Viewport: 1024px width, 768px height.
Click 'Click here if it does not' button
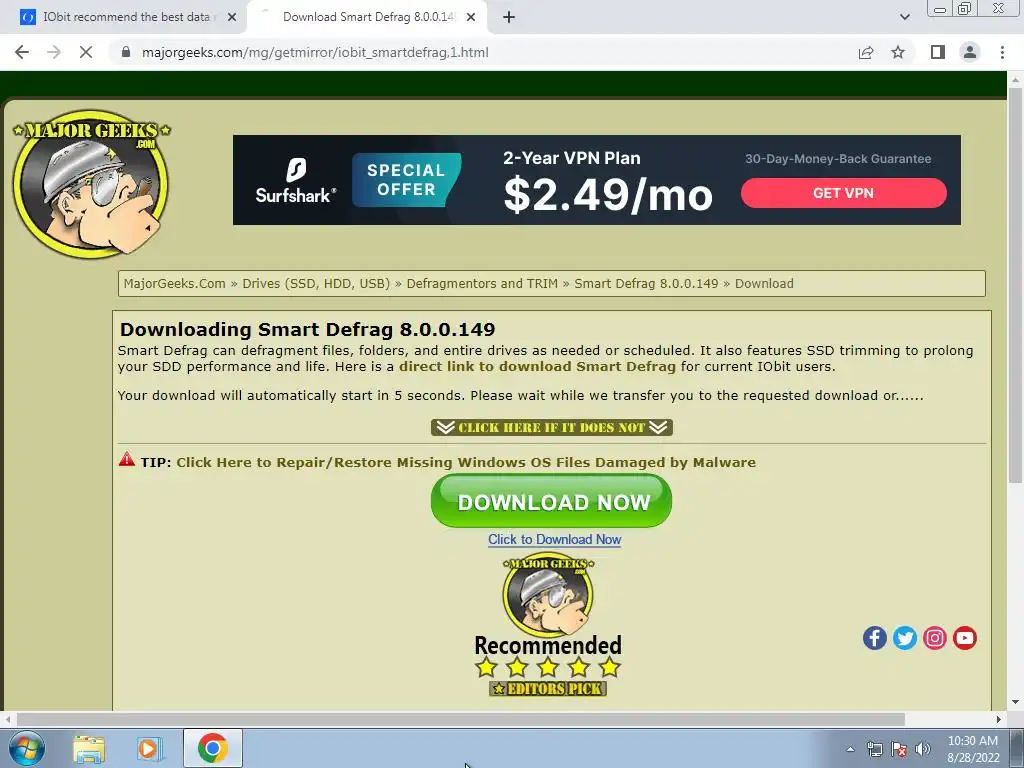(x=552, y=428)
